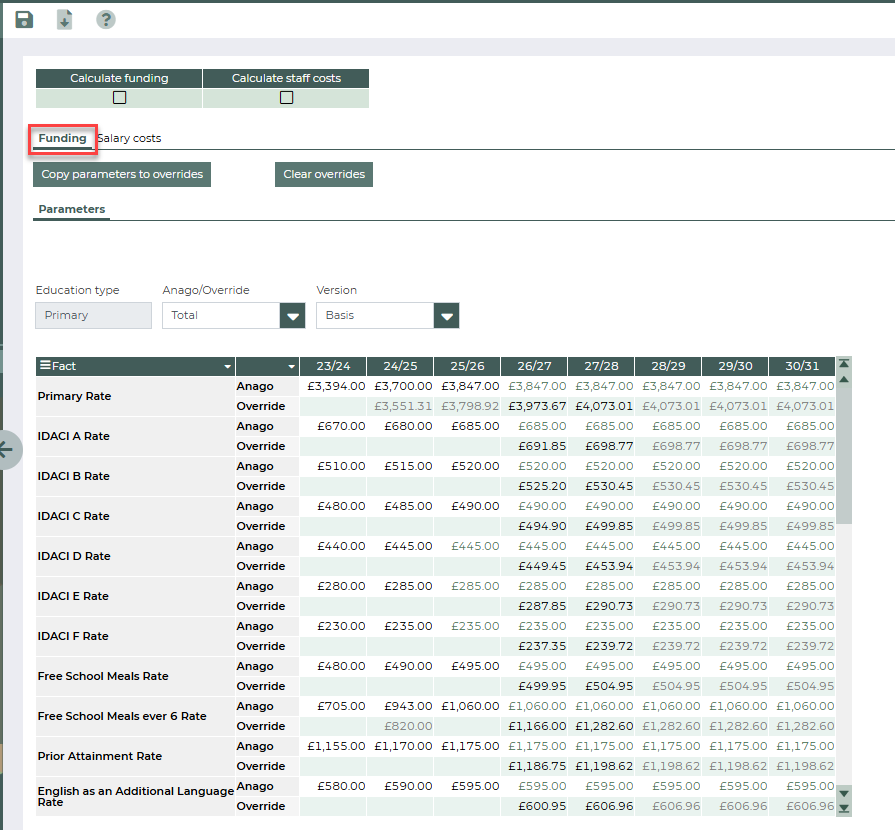Click the Education type Primary field
The image size is (895, 830).
click(94, 315)
